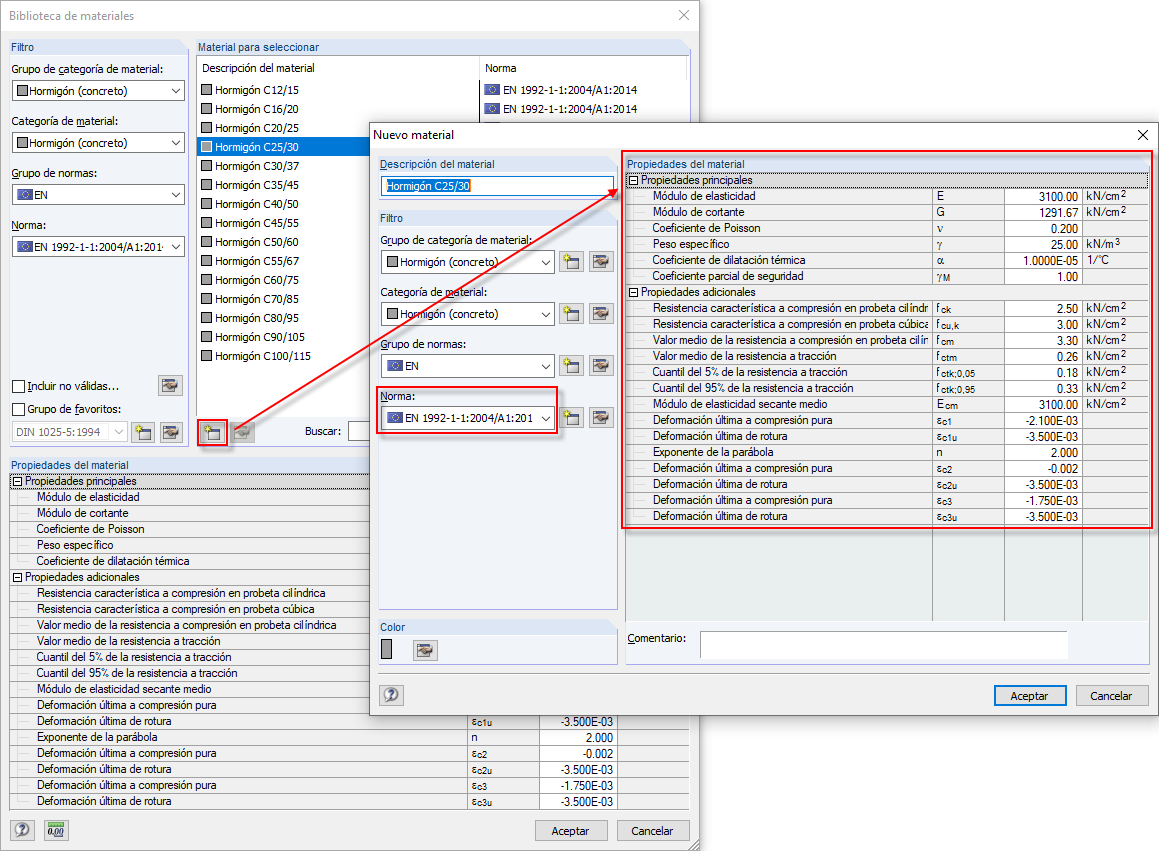Image resolution: width=1159 pixels, height=851 pixels.
Task: Edit material category group icon in Nuevo material
Action: pos(601,262)
